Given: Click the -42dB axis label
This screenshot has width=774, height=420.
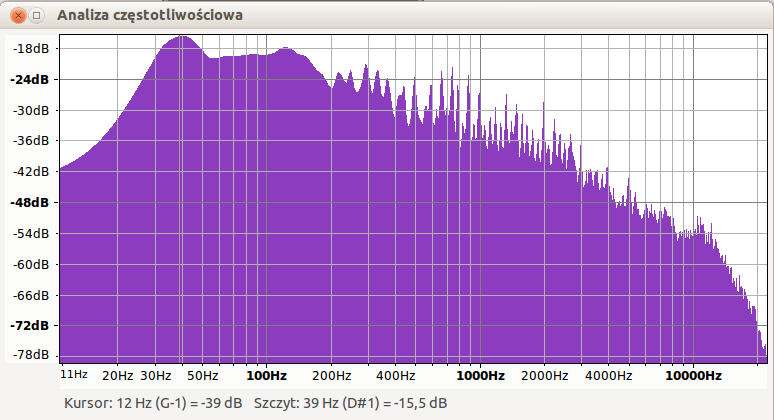Looking at the screenshot, I should (x=31, y=172).
